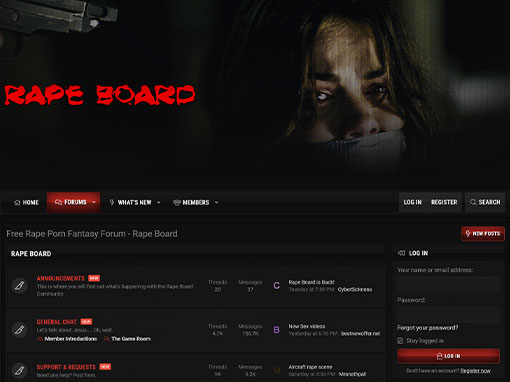Viewport: 510px width, 382px height.
Task: Click the Members people icon
Action: tap(177, 202)
